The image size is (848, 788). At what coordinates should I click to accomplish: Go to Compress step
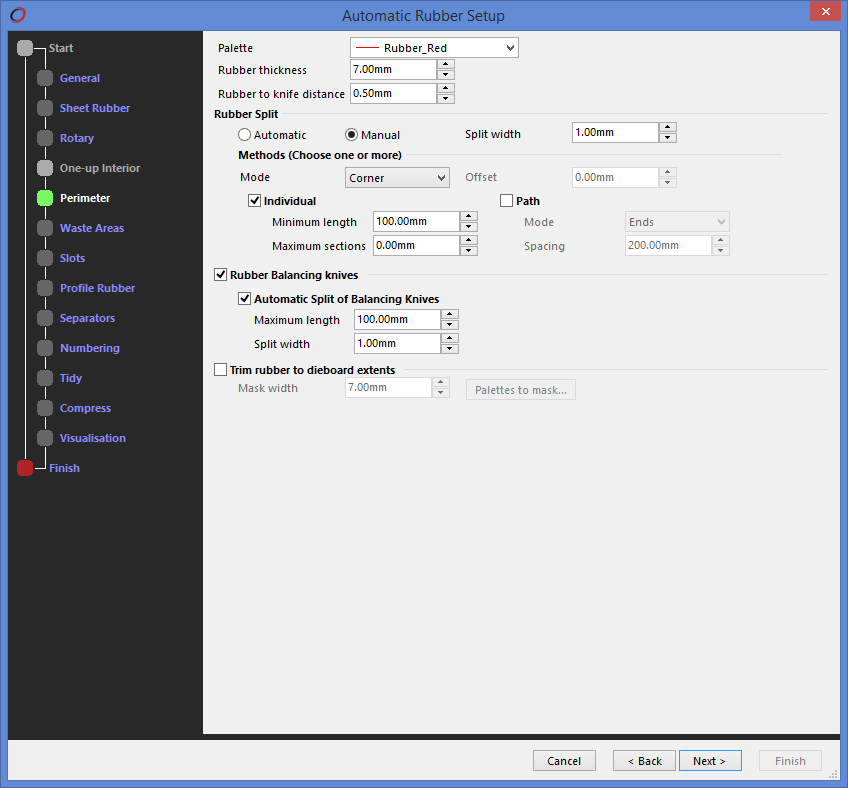coord(85,408)
